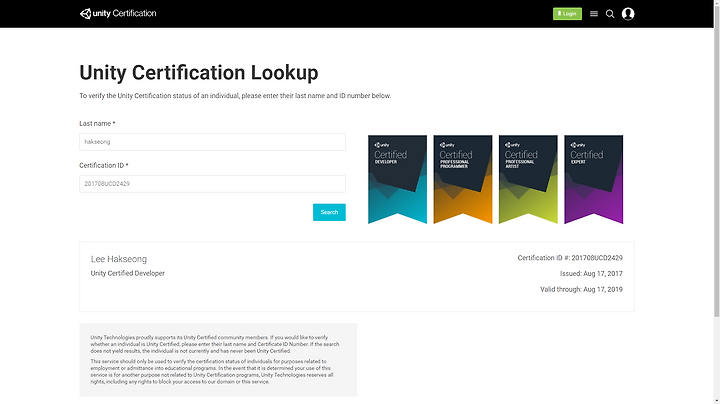Focus the Last name input field

[212, 142]
